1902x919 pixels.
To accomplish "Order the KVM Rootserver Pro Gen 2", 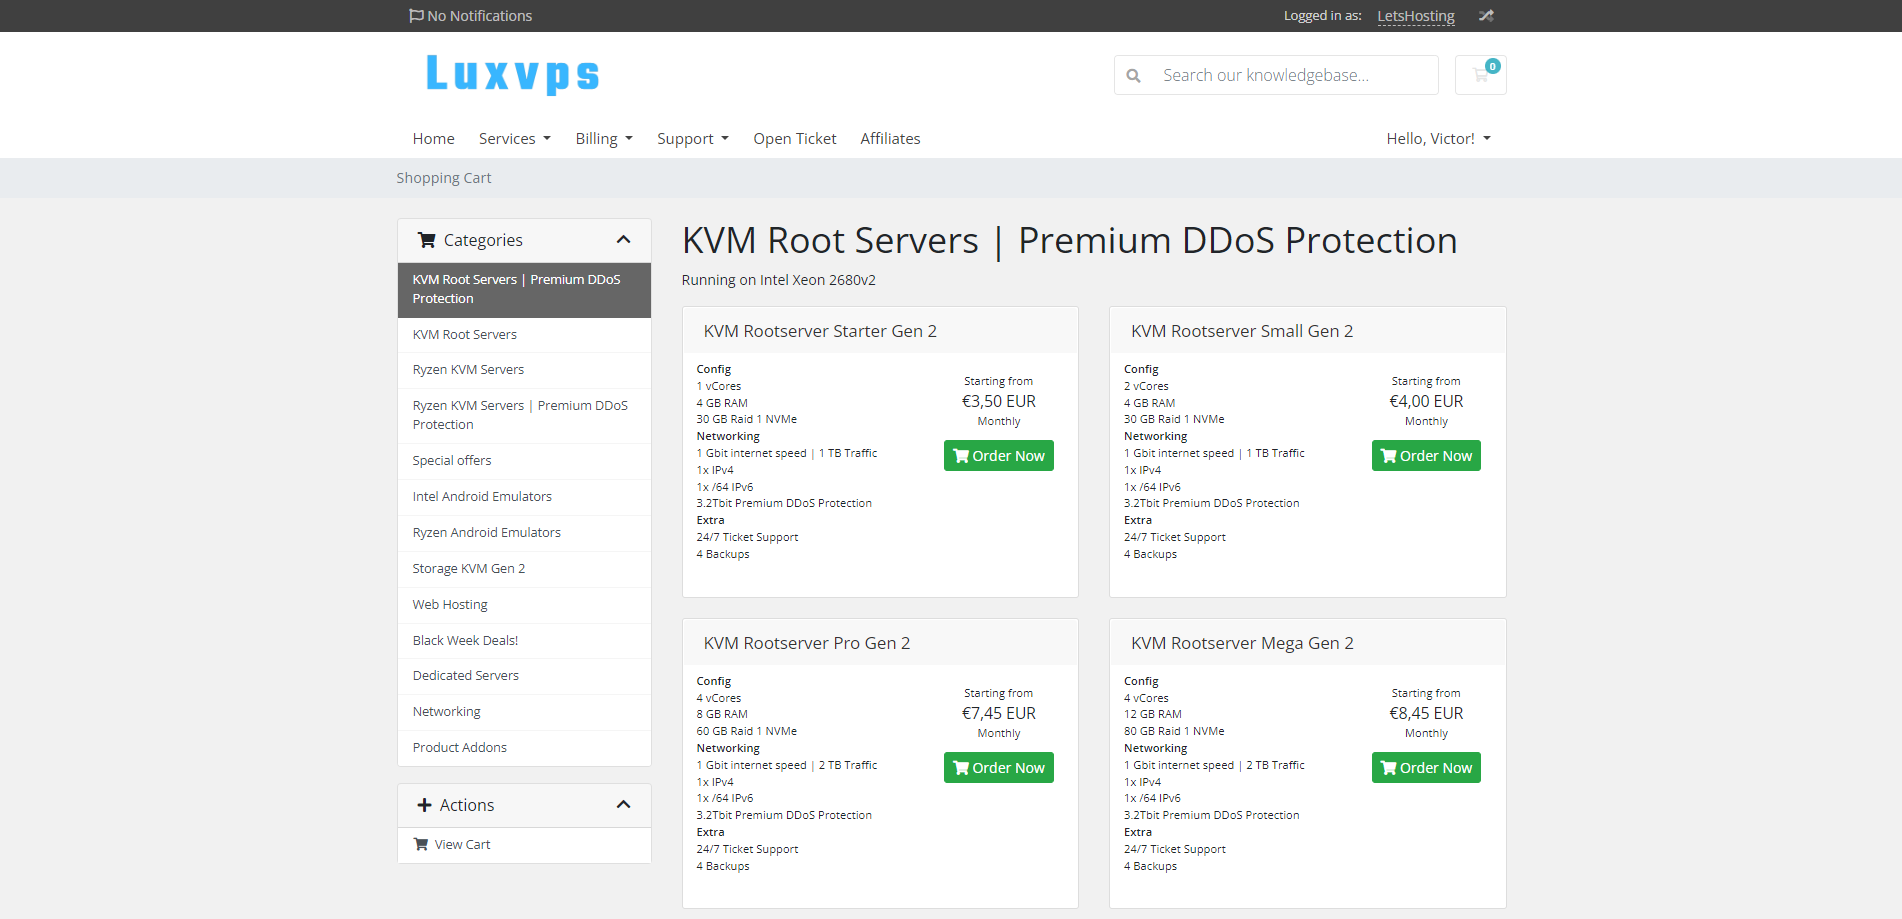I will tap(999, 768).
